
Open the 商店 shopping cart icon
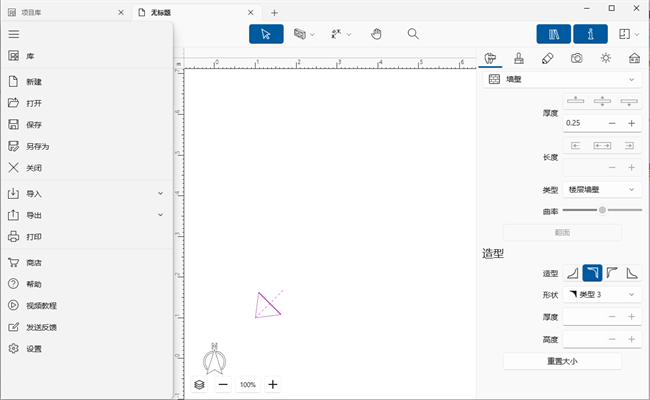tap(14, 262)
